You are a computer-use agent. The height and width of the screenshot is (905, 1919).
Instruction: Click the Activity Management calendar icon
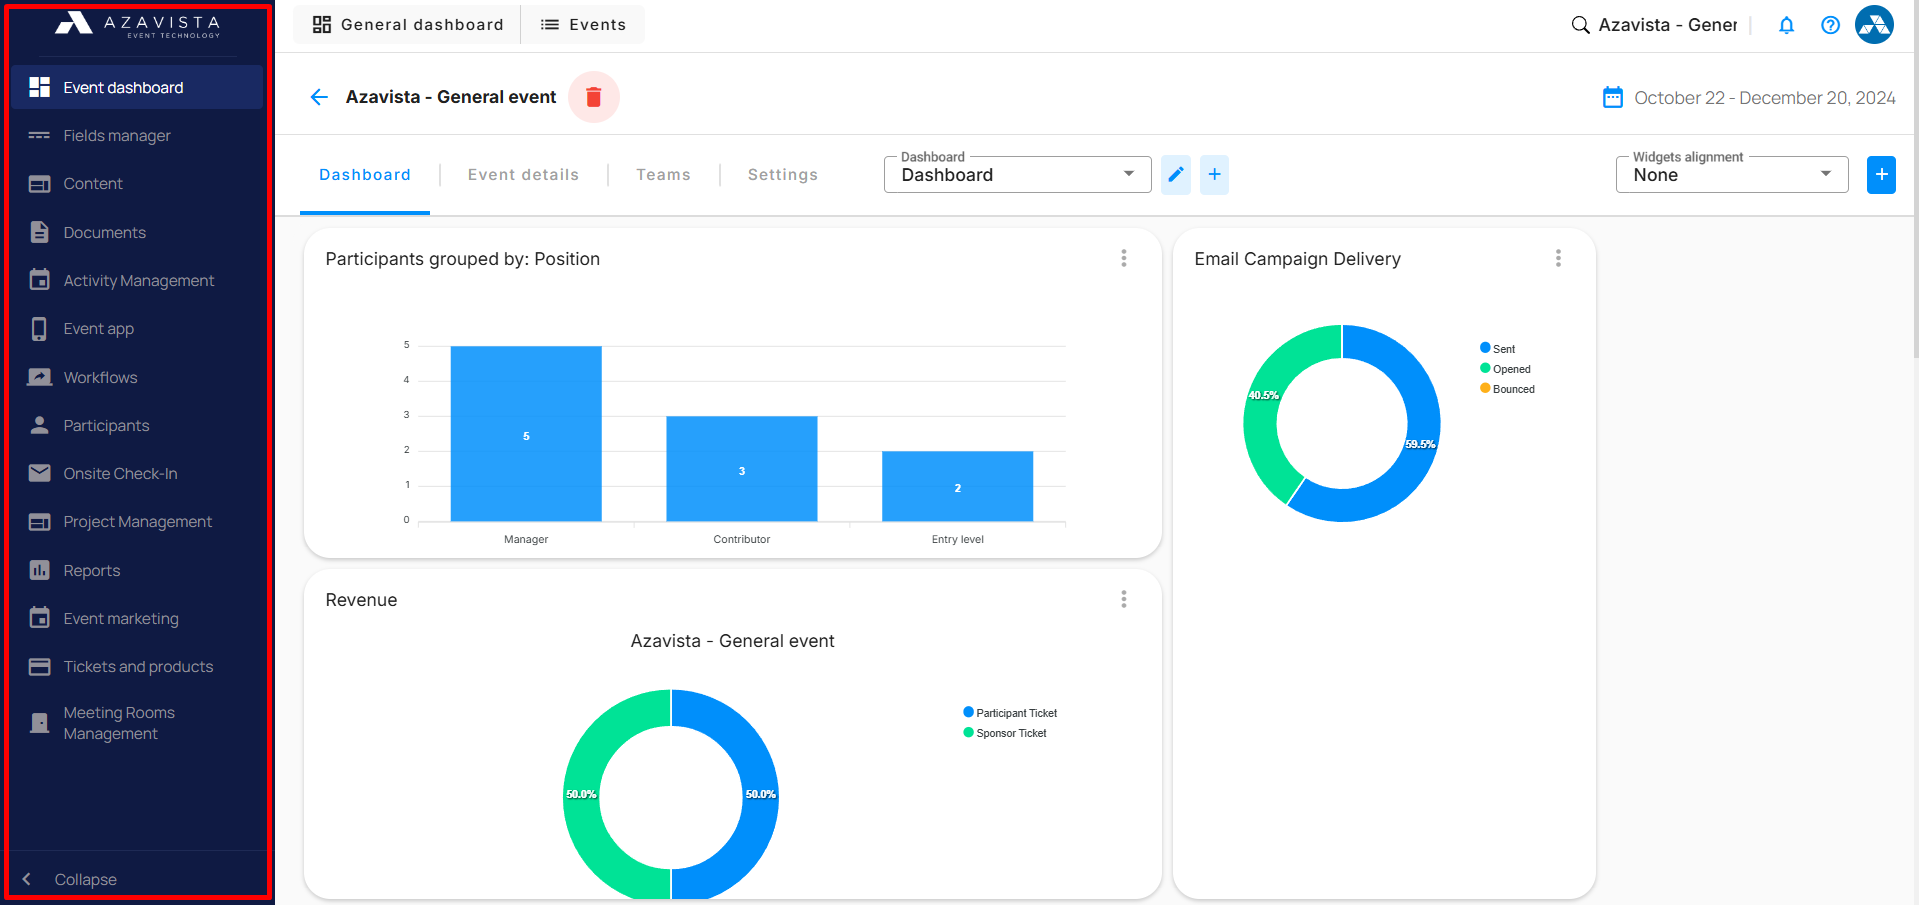pyautogui.click(x=40, y=280)
